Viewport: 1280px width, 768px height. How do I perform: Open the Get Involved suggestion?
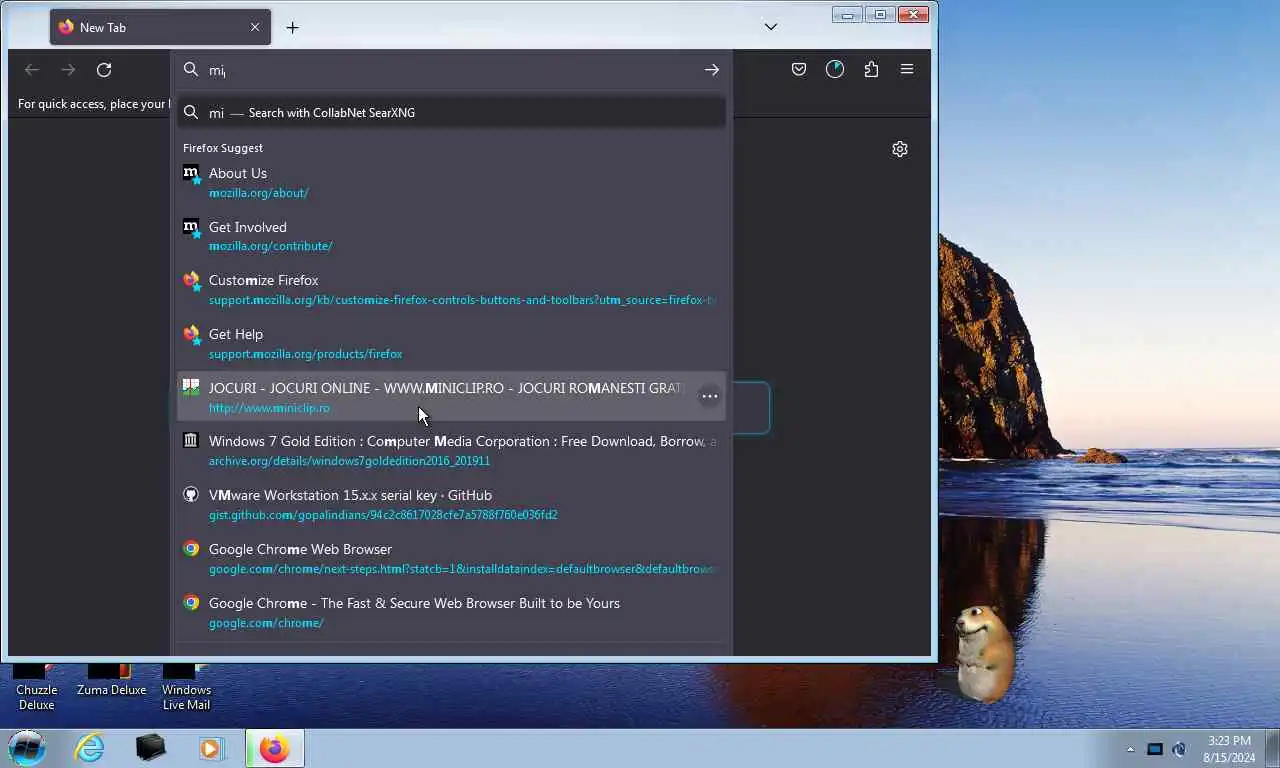451,236
